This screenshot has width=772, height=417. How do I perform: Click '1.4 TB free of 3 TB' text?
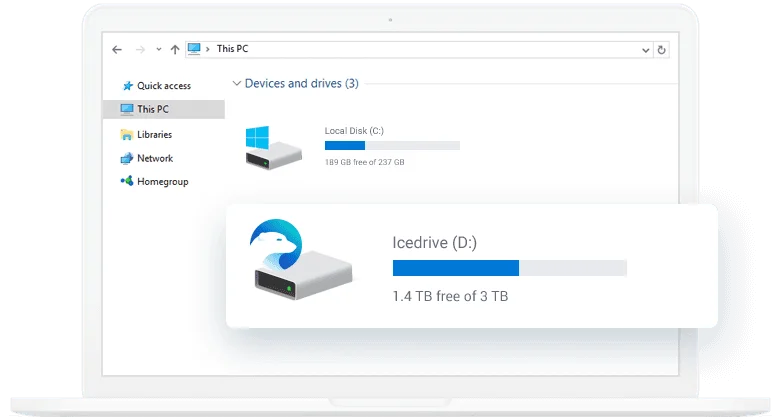click(450, 296)
